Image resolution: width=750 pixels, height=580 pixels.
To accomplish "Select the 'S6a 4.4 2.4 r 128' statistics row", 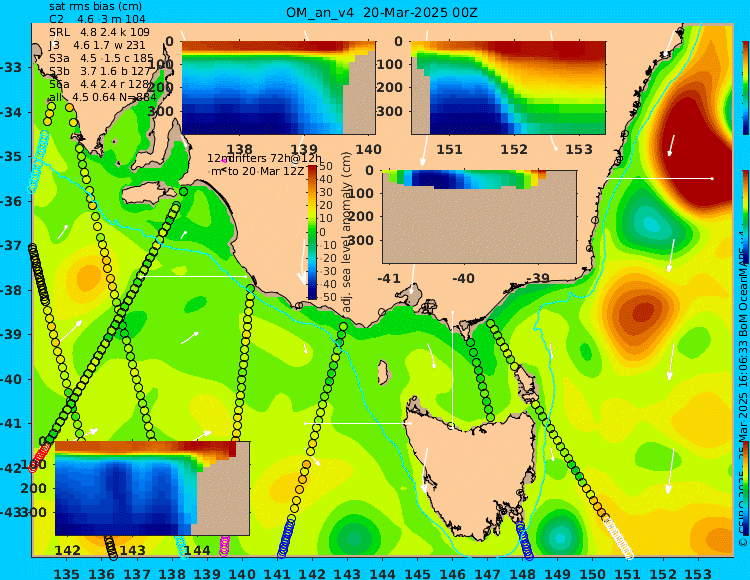I will (x=99, y=84).
